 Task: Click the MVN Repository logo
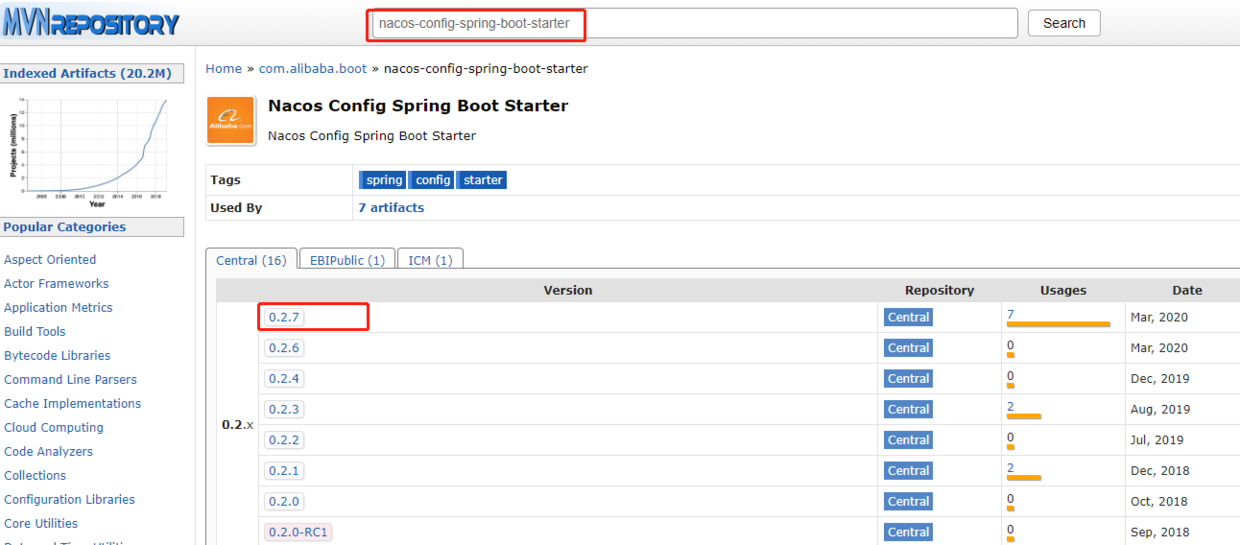click(x=92, y=21)
